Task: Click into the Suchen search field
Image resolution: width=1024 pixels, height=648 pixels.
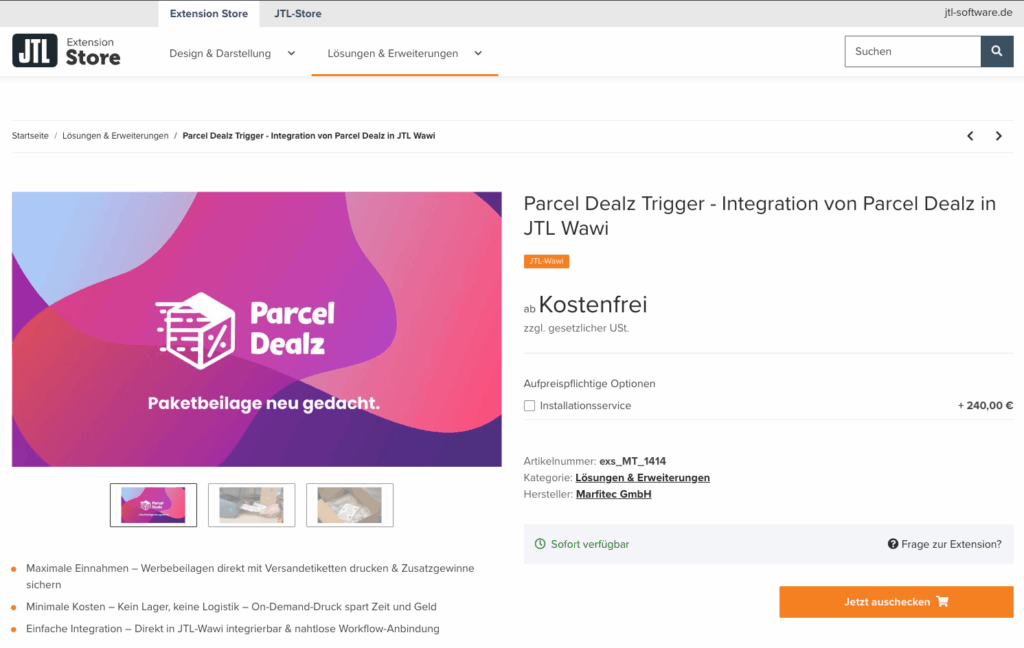Action: pos(913,52)
